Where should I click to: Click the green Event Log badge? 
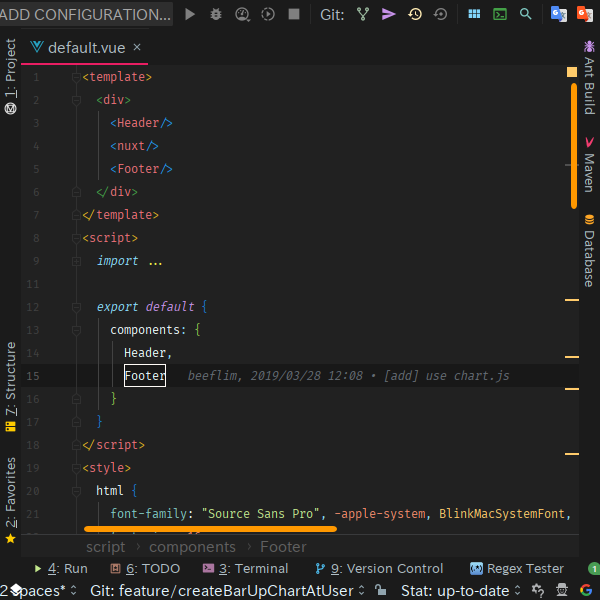point(593,569)
